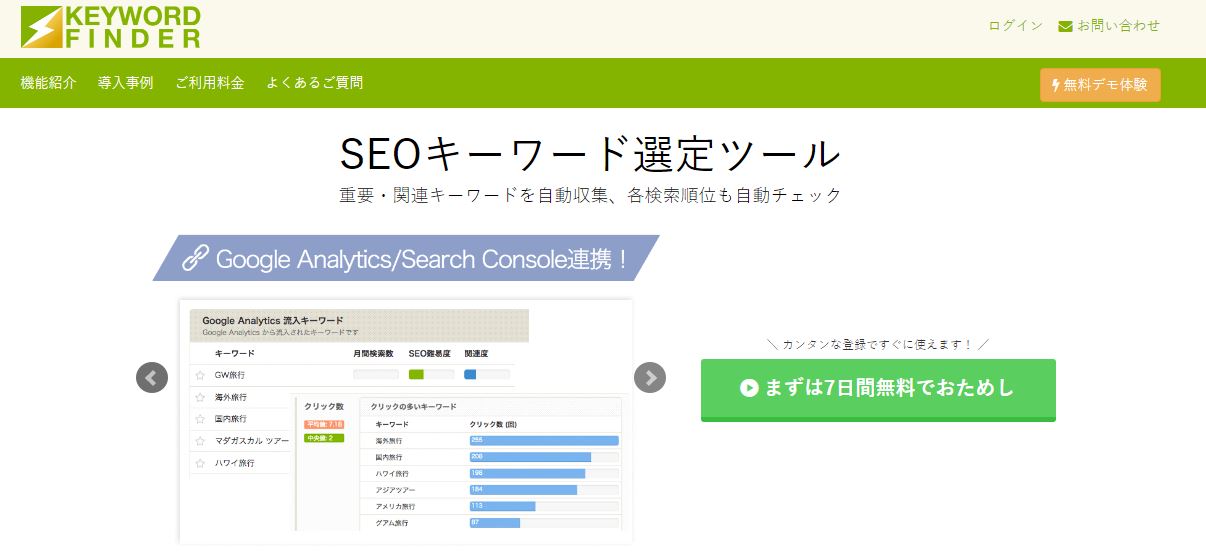Star the ハワイ旅行 keyword row

[x=201, y=463]
